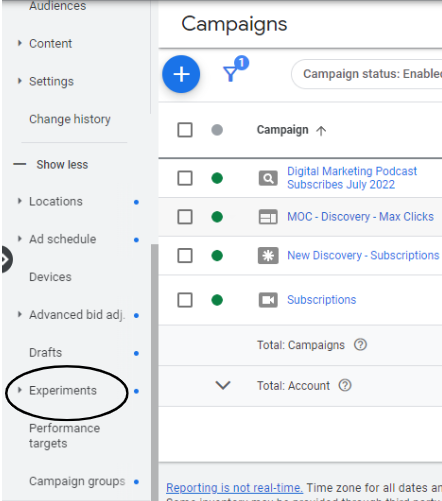
Task: Open Audiences in the sidebar
Action: click(58, 6)
